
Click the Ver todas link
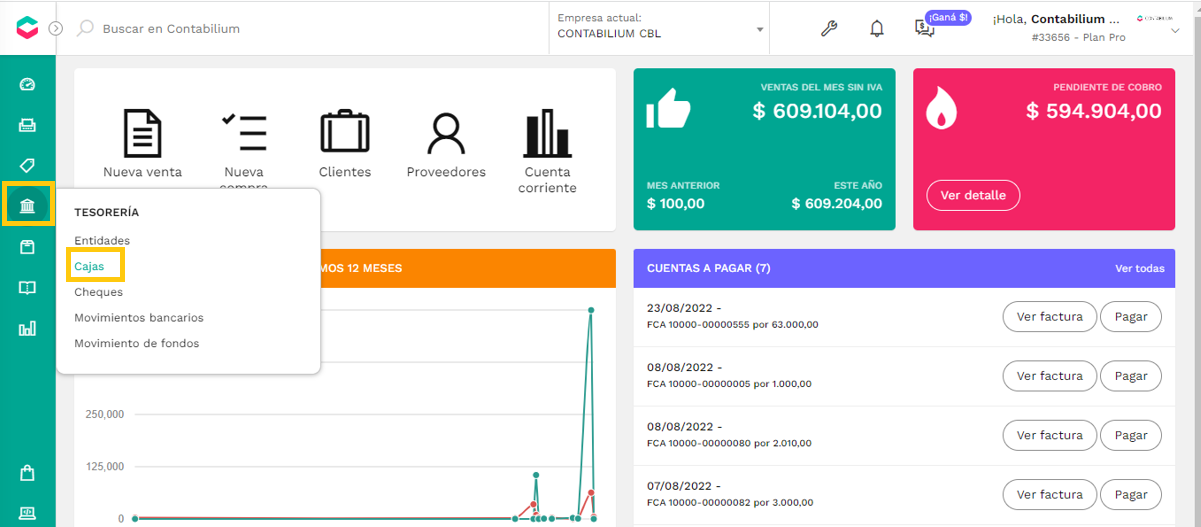[x=1139, y=268]
